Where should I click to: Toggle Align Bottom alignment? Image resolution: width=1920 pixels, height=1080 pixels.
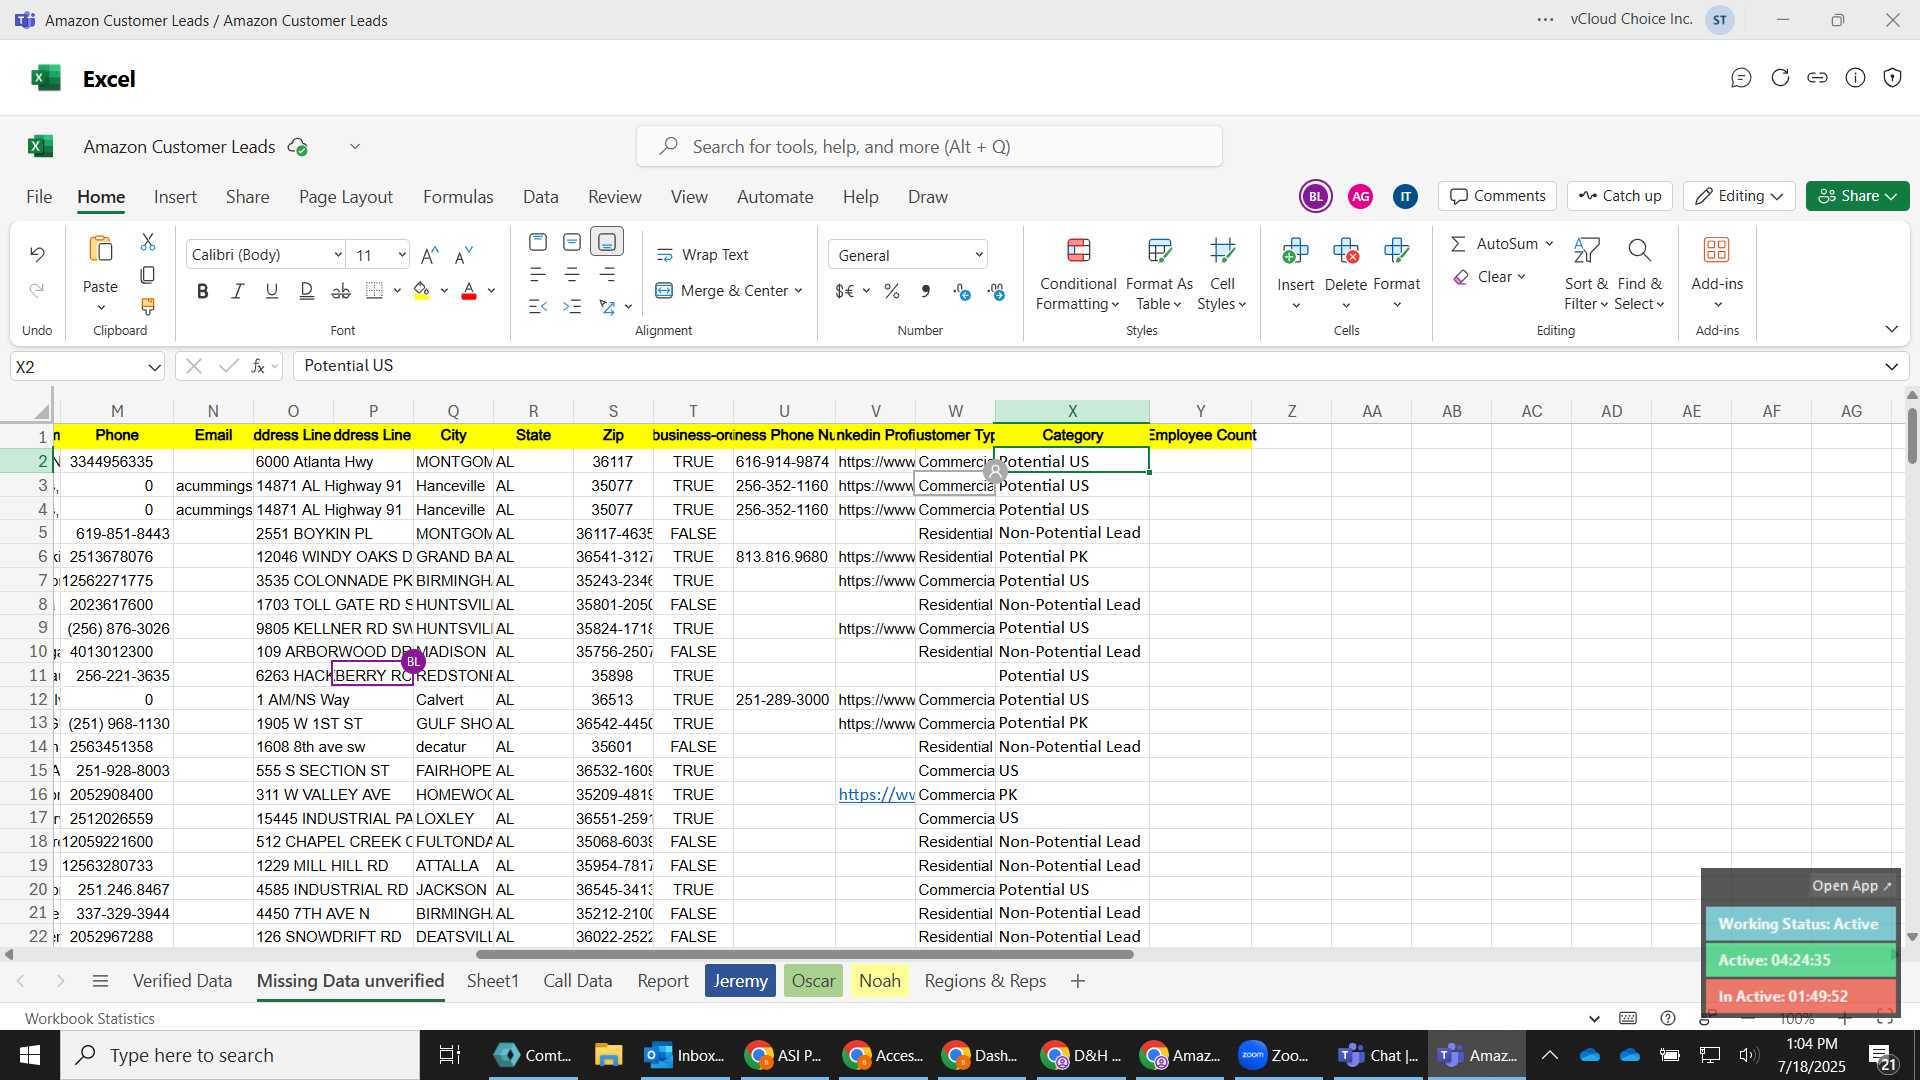(607, 242)
